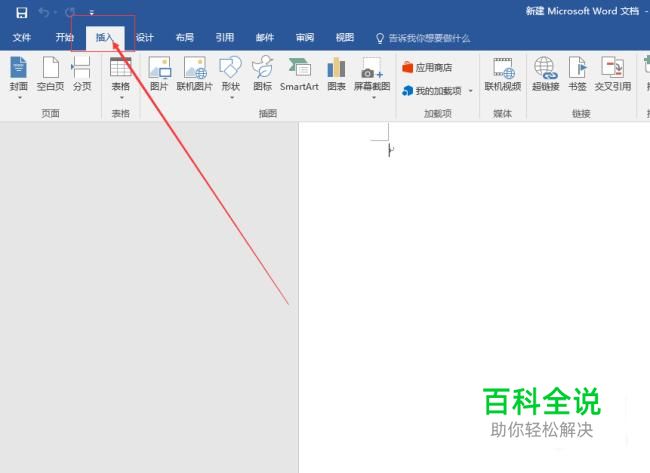The image size is (650, 473).
Task: Click the 告诉我你想要做什么 search box
Action: click(429, 39)
